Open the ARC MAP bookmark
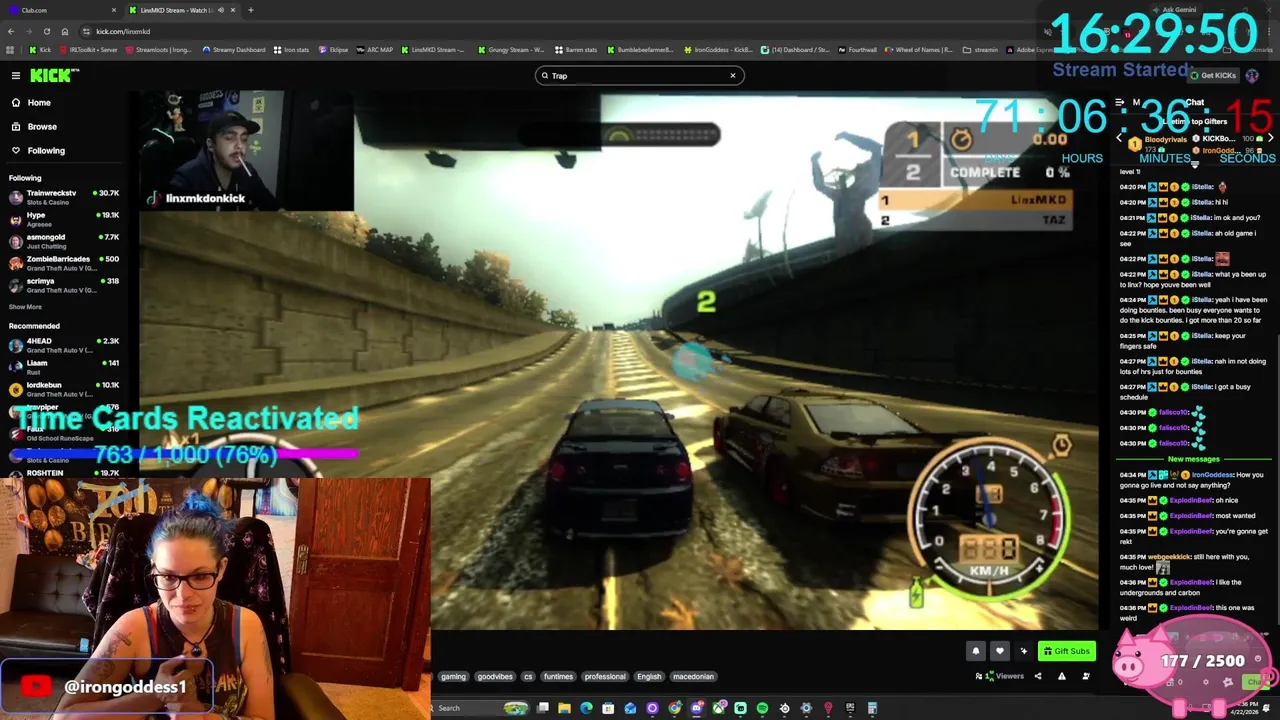The width and height of the screenshot is (1280, 720). click(x=375, y=49)
